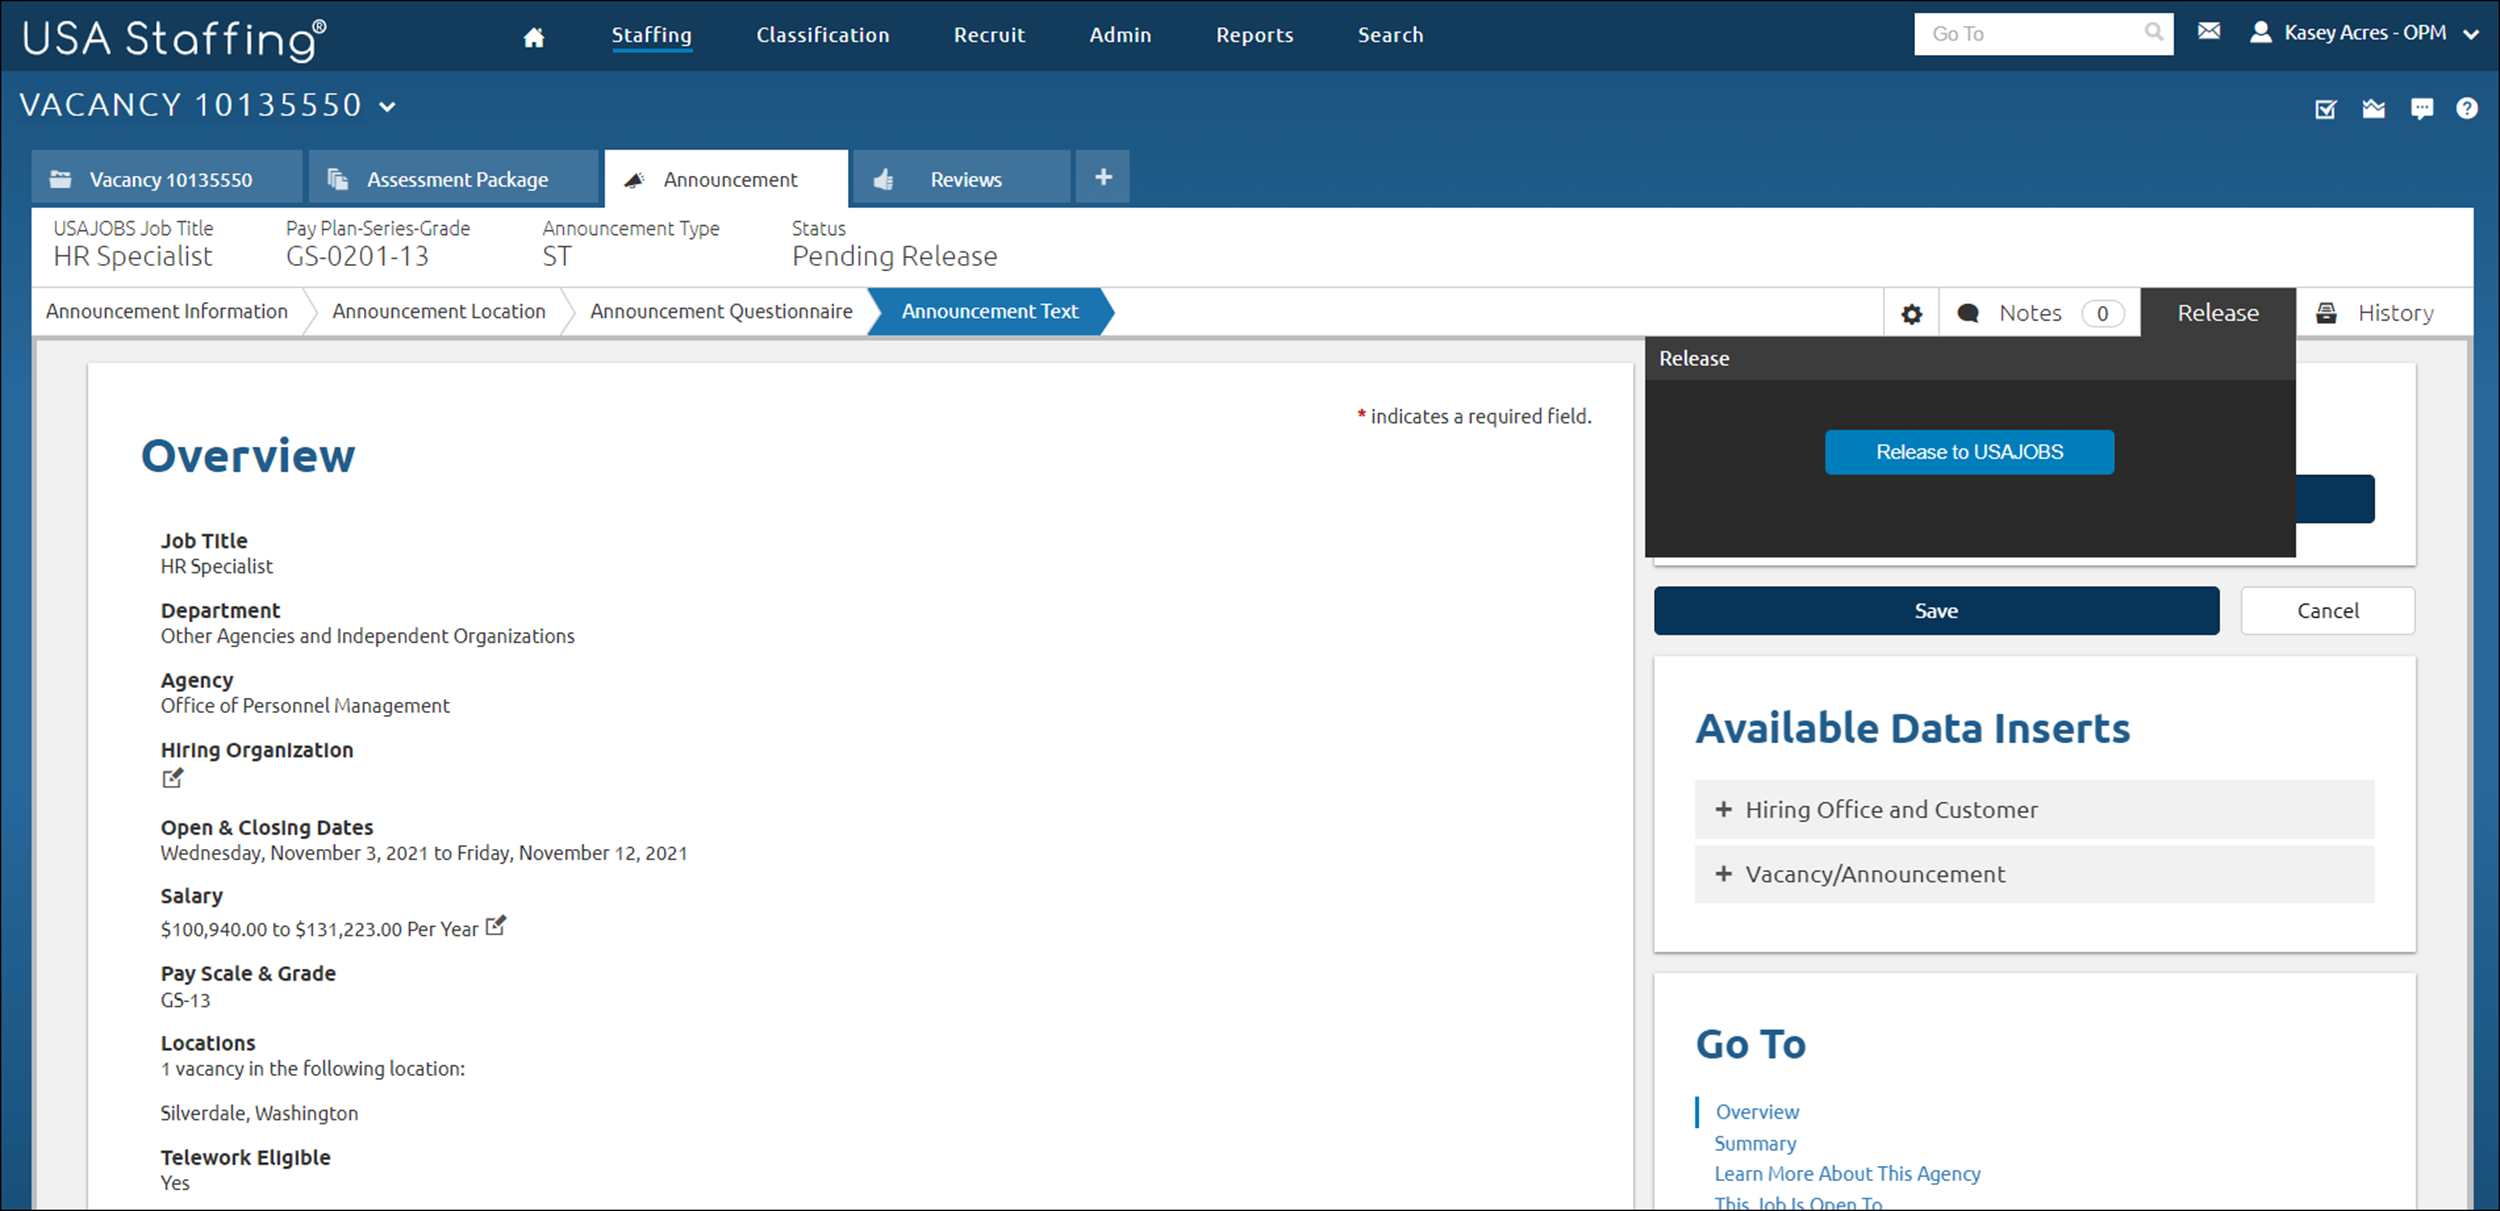Edit Hiring Organization using the pencil icon
The image size is (2500, 1211).
[x=173, y=778]
